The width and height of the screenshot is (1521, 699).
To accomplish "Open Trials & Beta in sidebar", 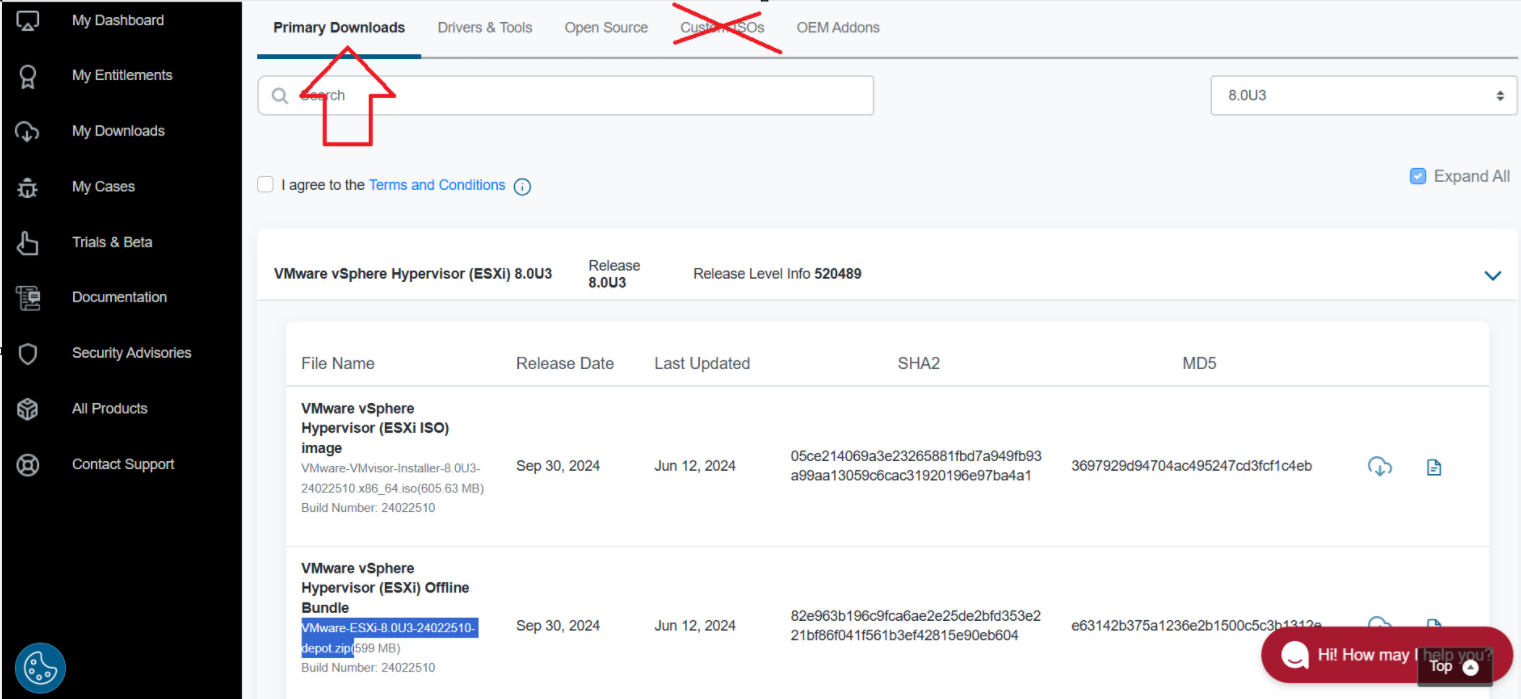I will pyautogui.click(x=112, y=242).
